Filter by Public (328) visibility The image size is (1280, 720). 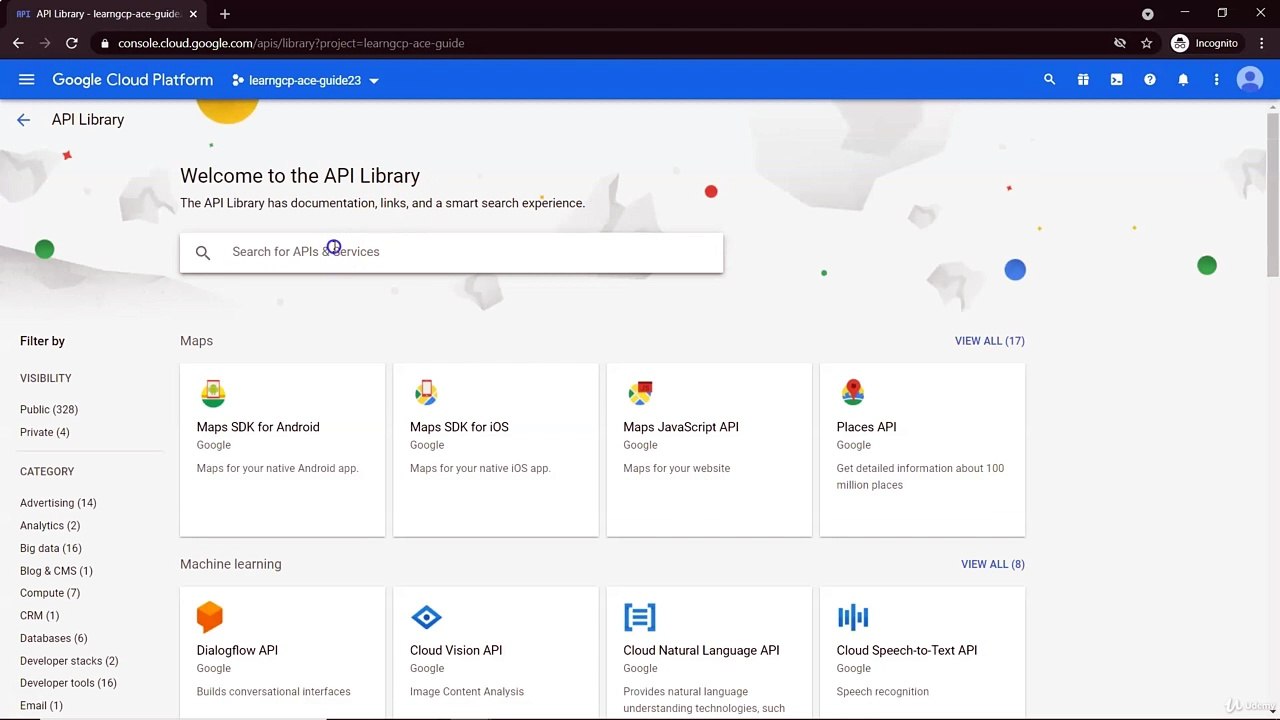point(49,409)
